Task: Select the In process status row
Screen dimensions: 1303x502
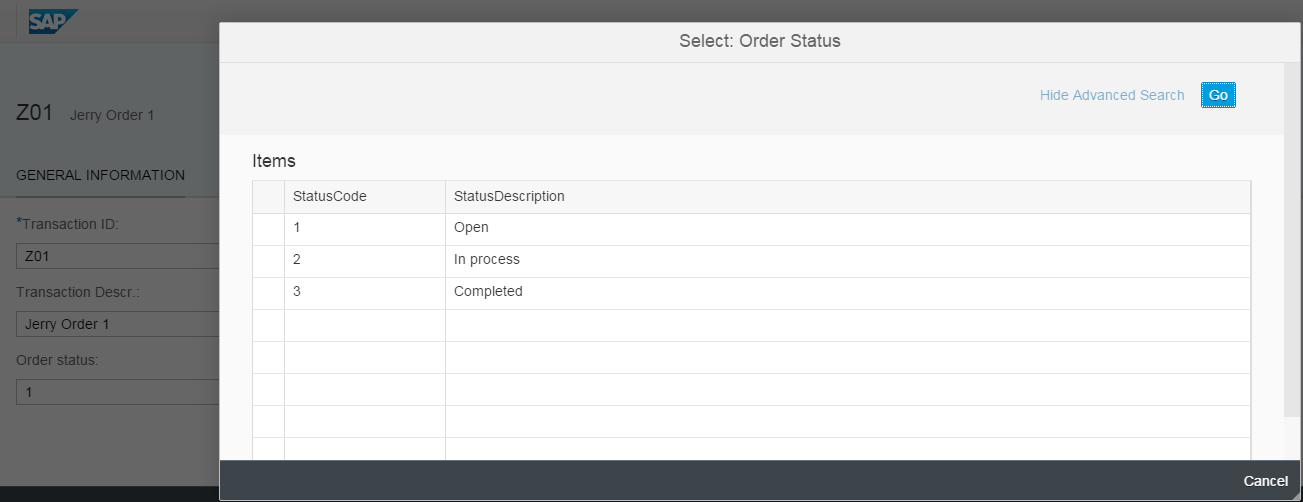Action: point(752,260)
